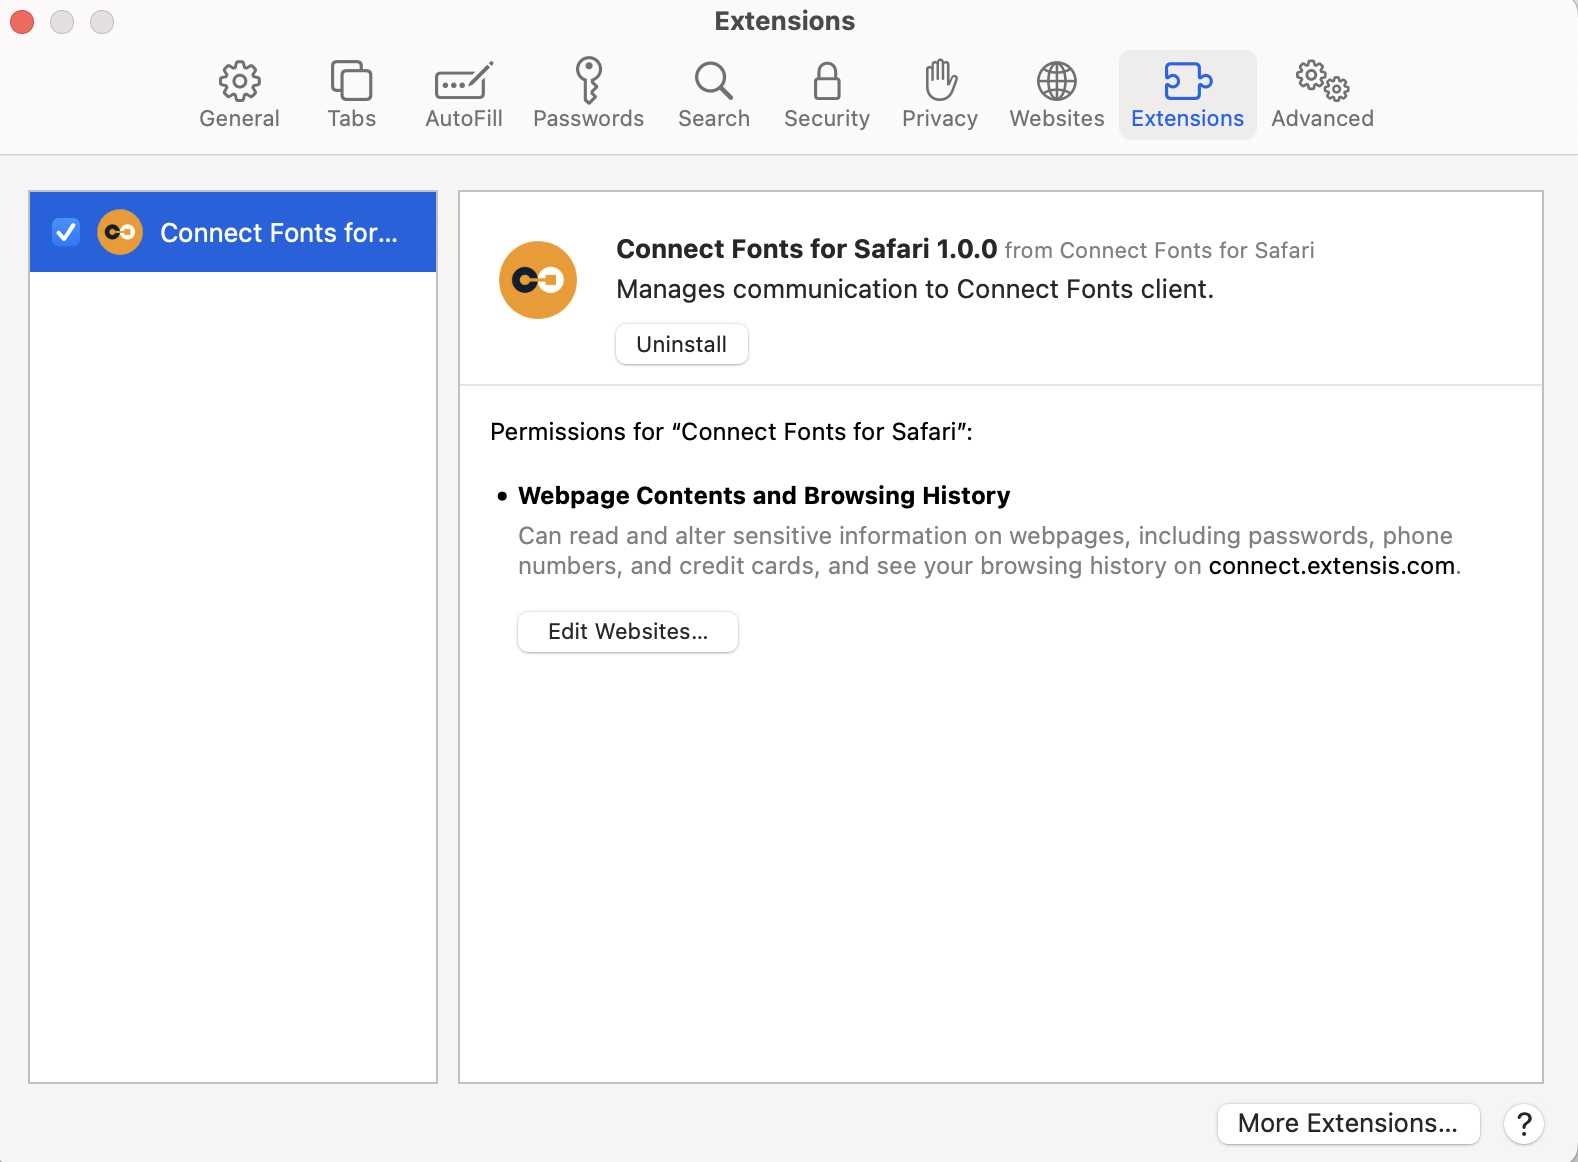Click the Connect Fonts for Safari 1.0.0 title
The width and height of the screenshot is (1578, 1162).
coord(806,249)
